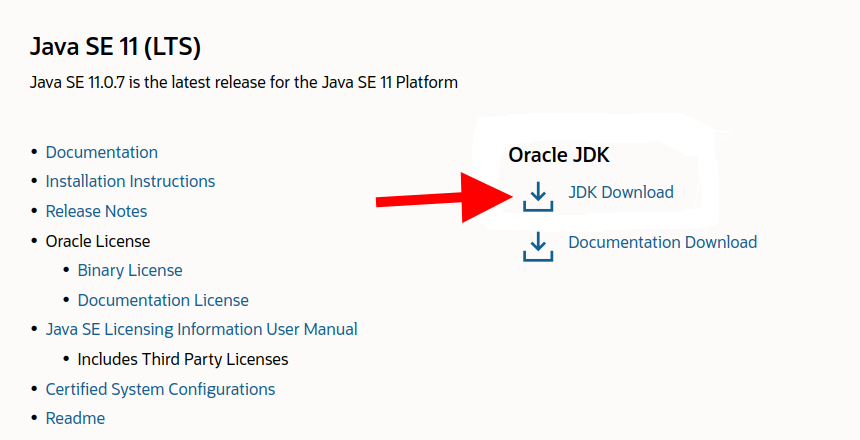Click the Java SE 11.0.7 latest release sentence

pos(244,83)
